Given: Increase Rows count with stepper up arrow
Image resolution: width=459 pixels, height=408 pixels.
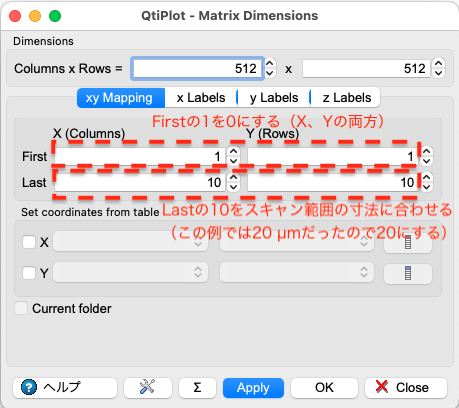Looking at the screenshot, I should coord(439,64).
